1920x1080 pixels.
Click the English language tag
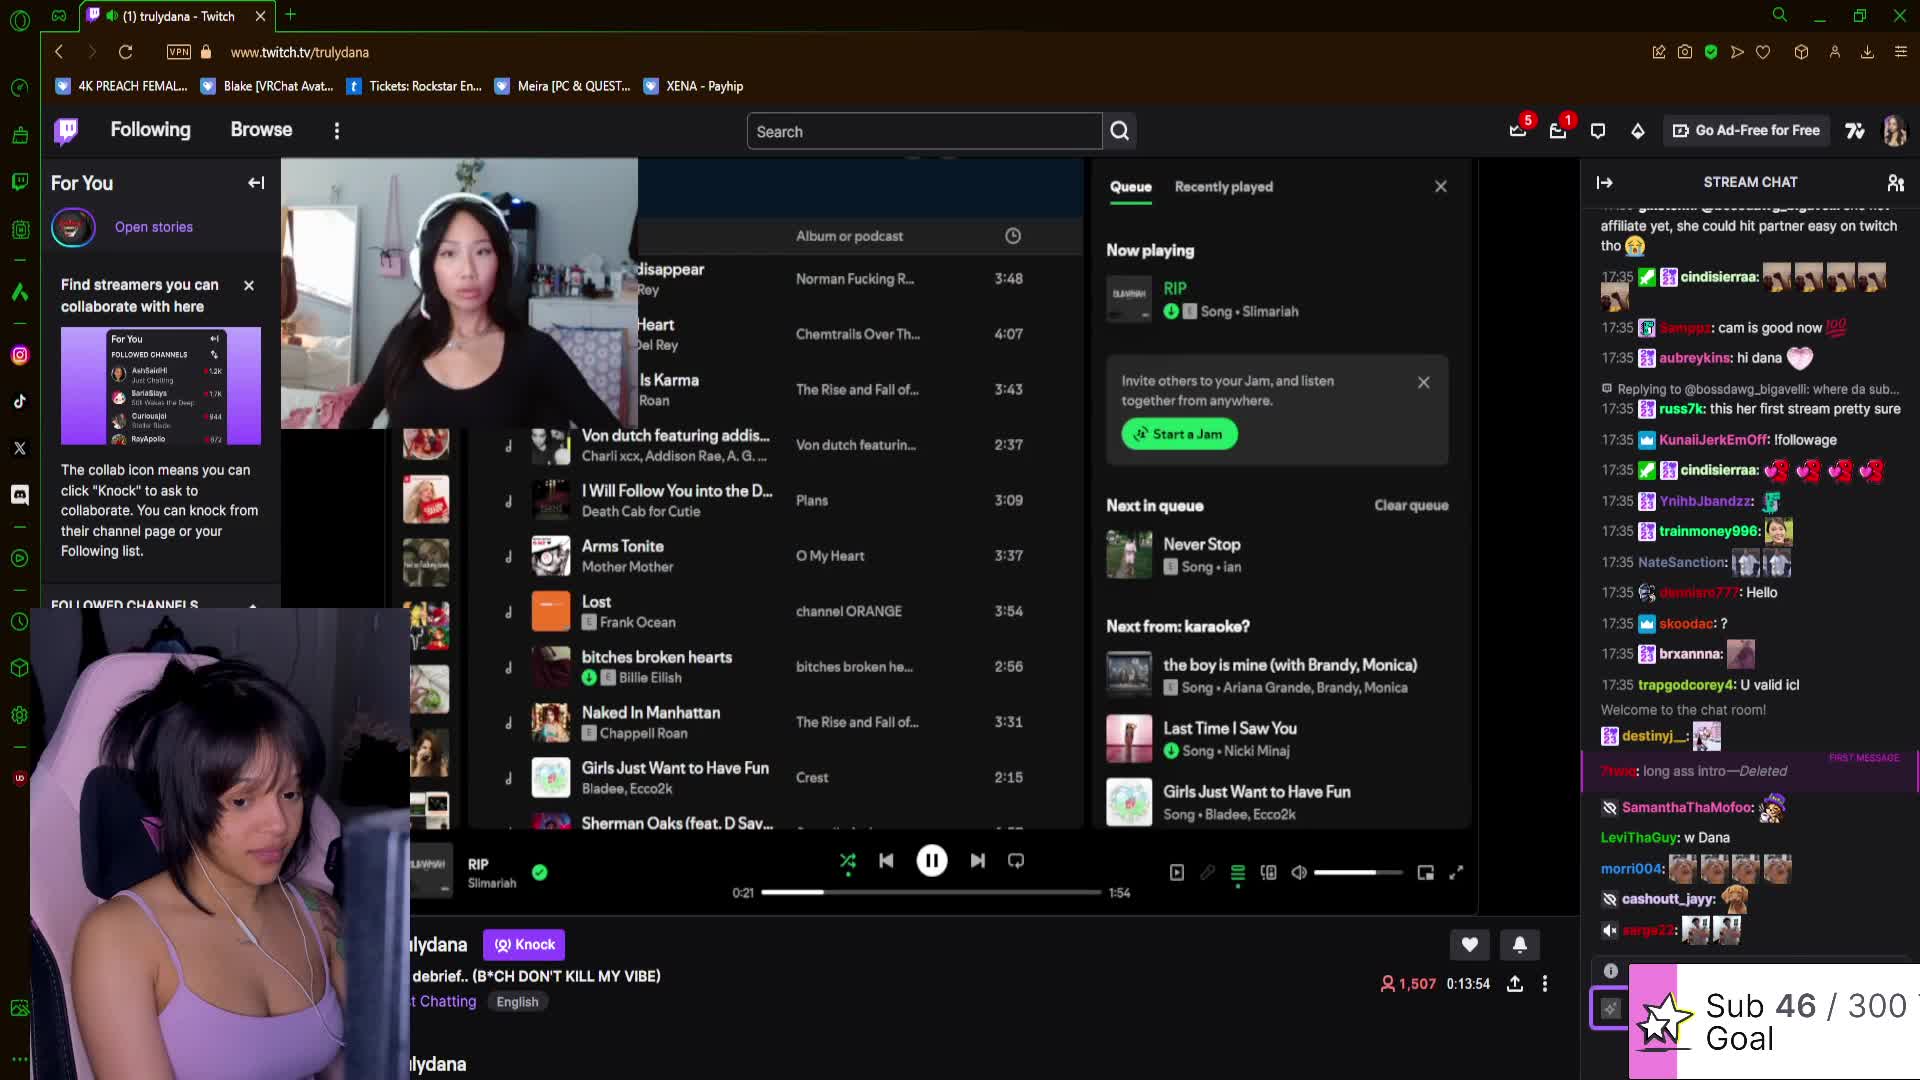517,1002
